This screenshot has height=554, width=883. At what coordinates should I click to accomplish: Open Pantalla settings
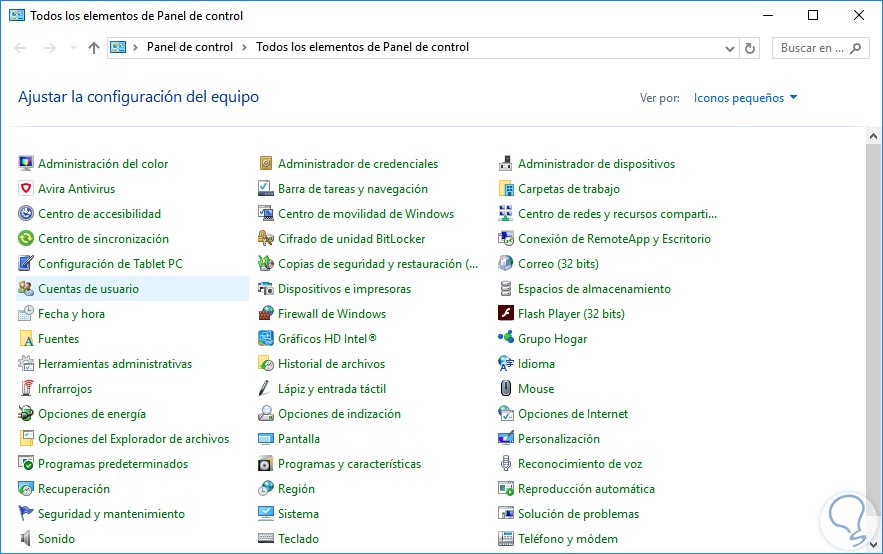298,439
